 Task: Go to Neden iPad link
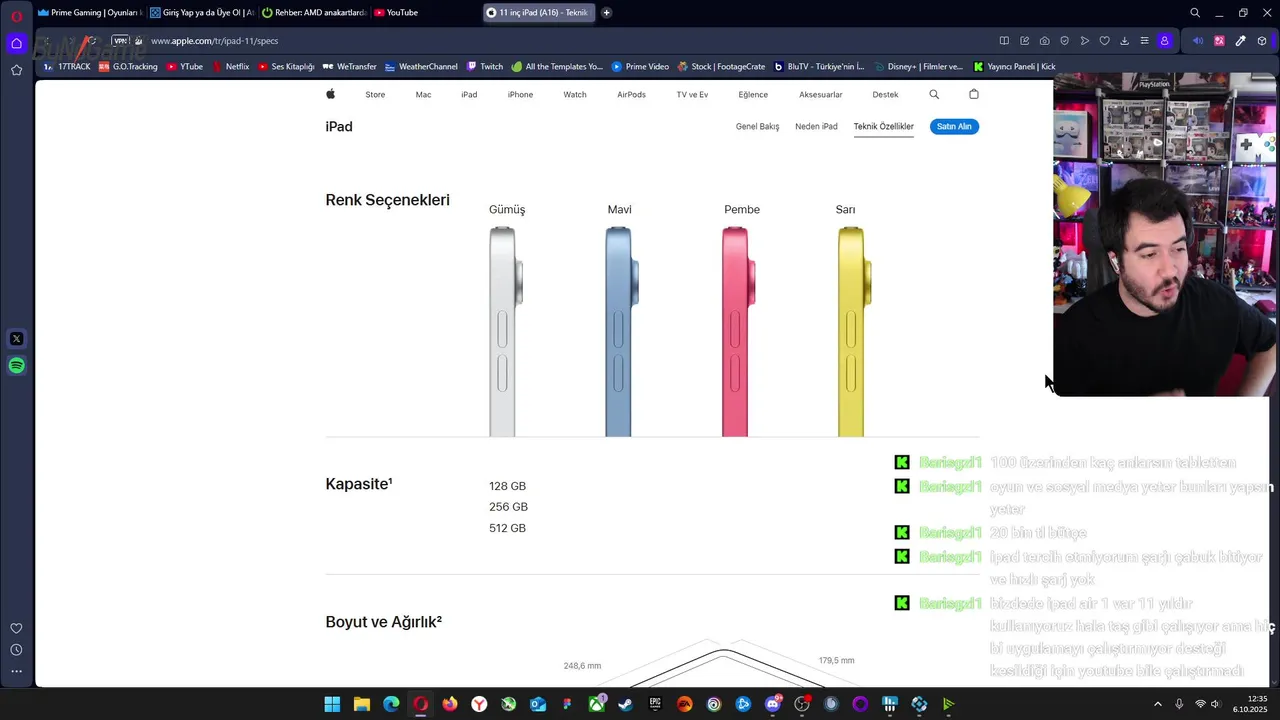click(816, 126)
